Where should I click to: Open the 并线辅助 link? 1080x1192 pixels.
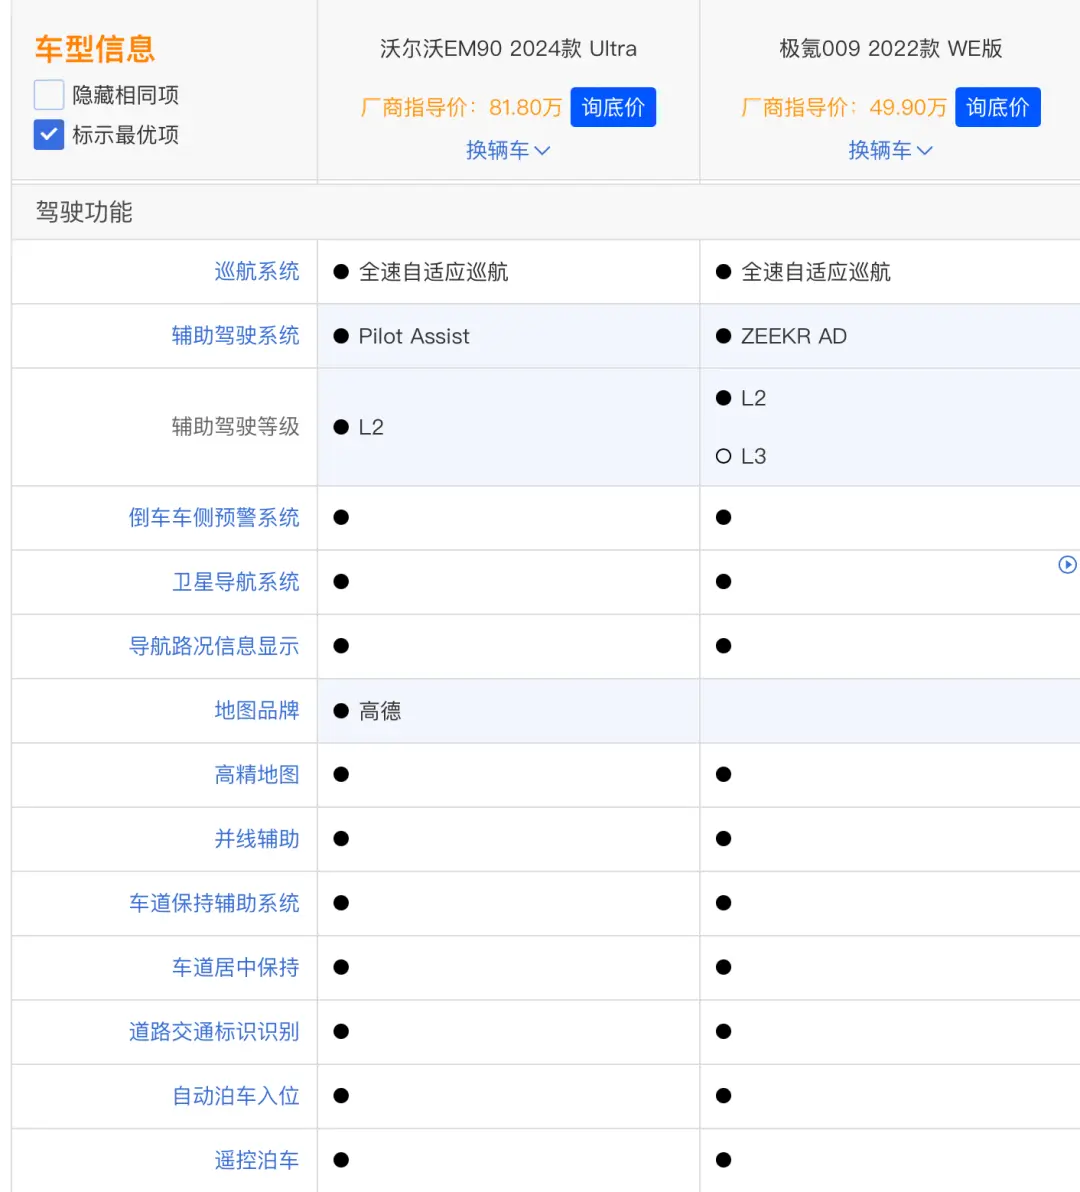pos(257,839)
